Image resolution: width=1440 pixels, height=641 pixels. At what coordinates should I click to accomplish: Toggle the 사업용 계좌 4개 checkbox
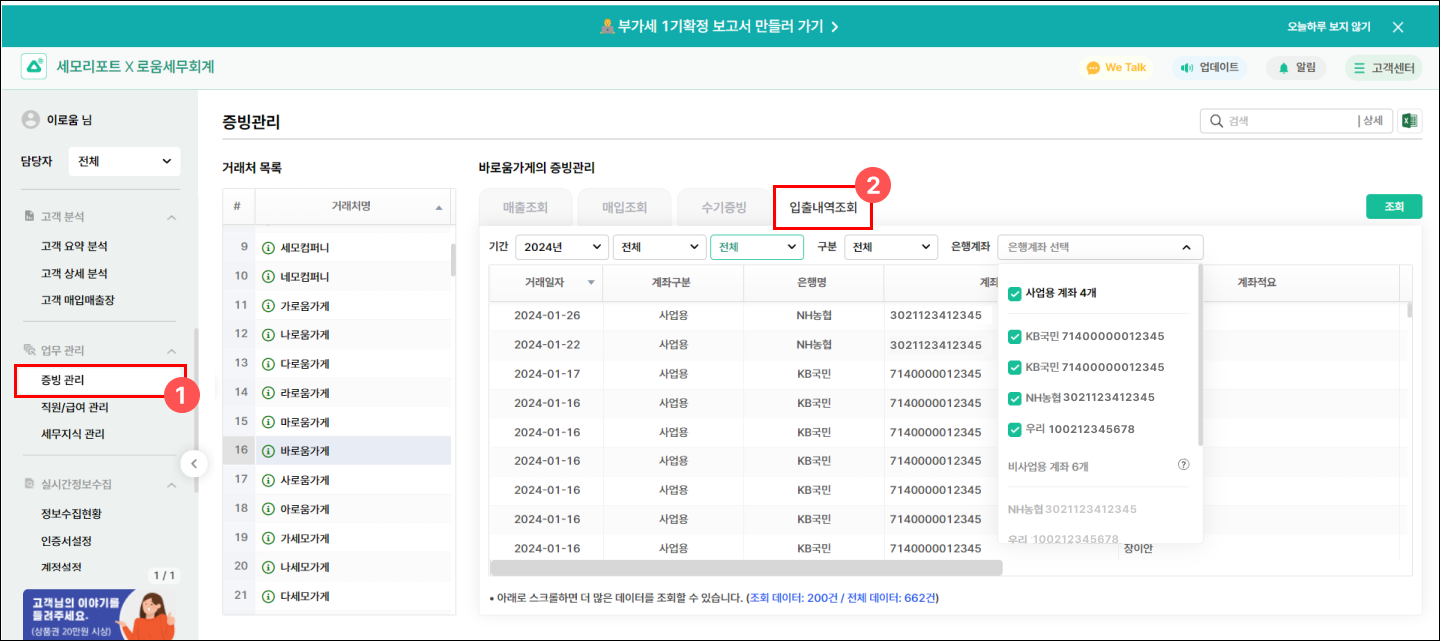click(x=1015, y=293)
